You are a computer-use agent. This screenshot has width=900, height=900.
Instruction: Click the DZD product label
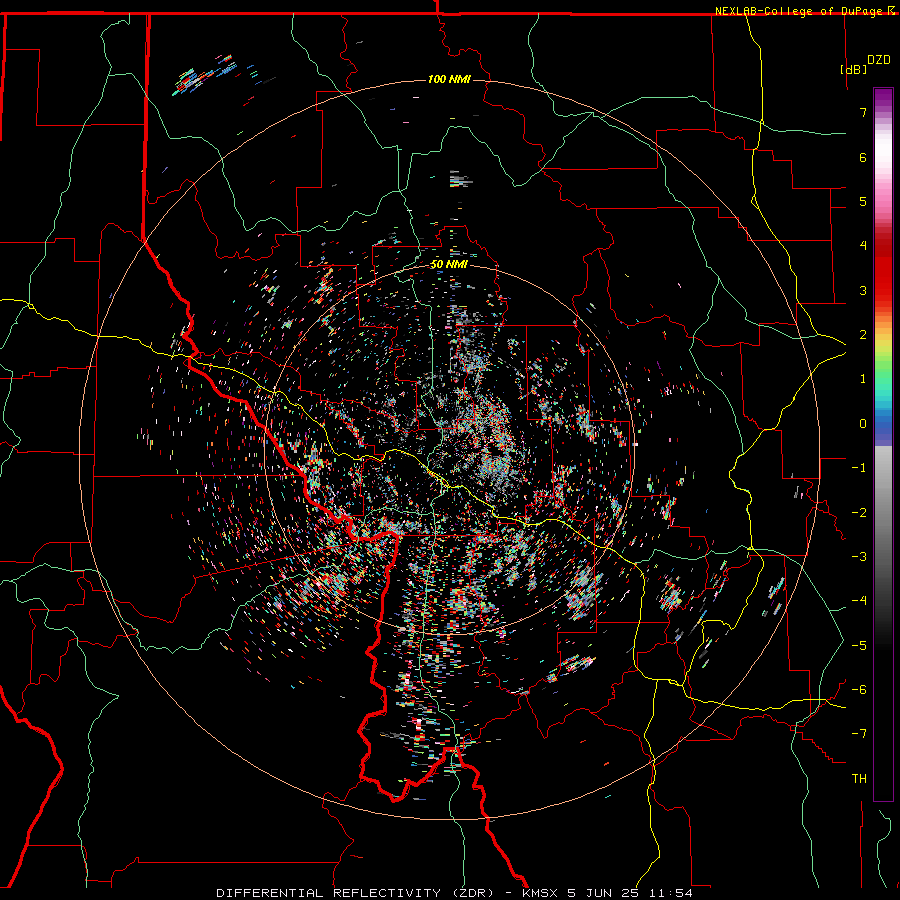pos(879,60)
